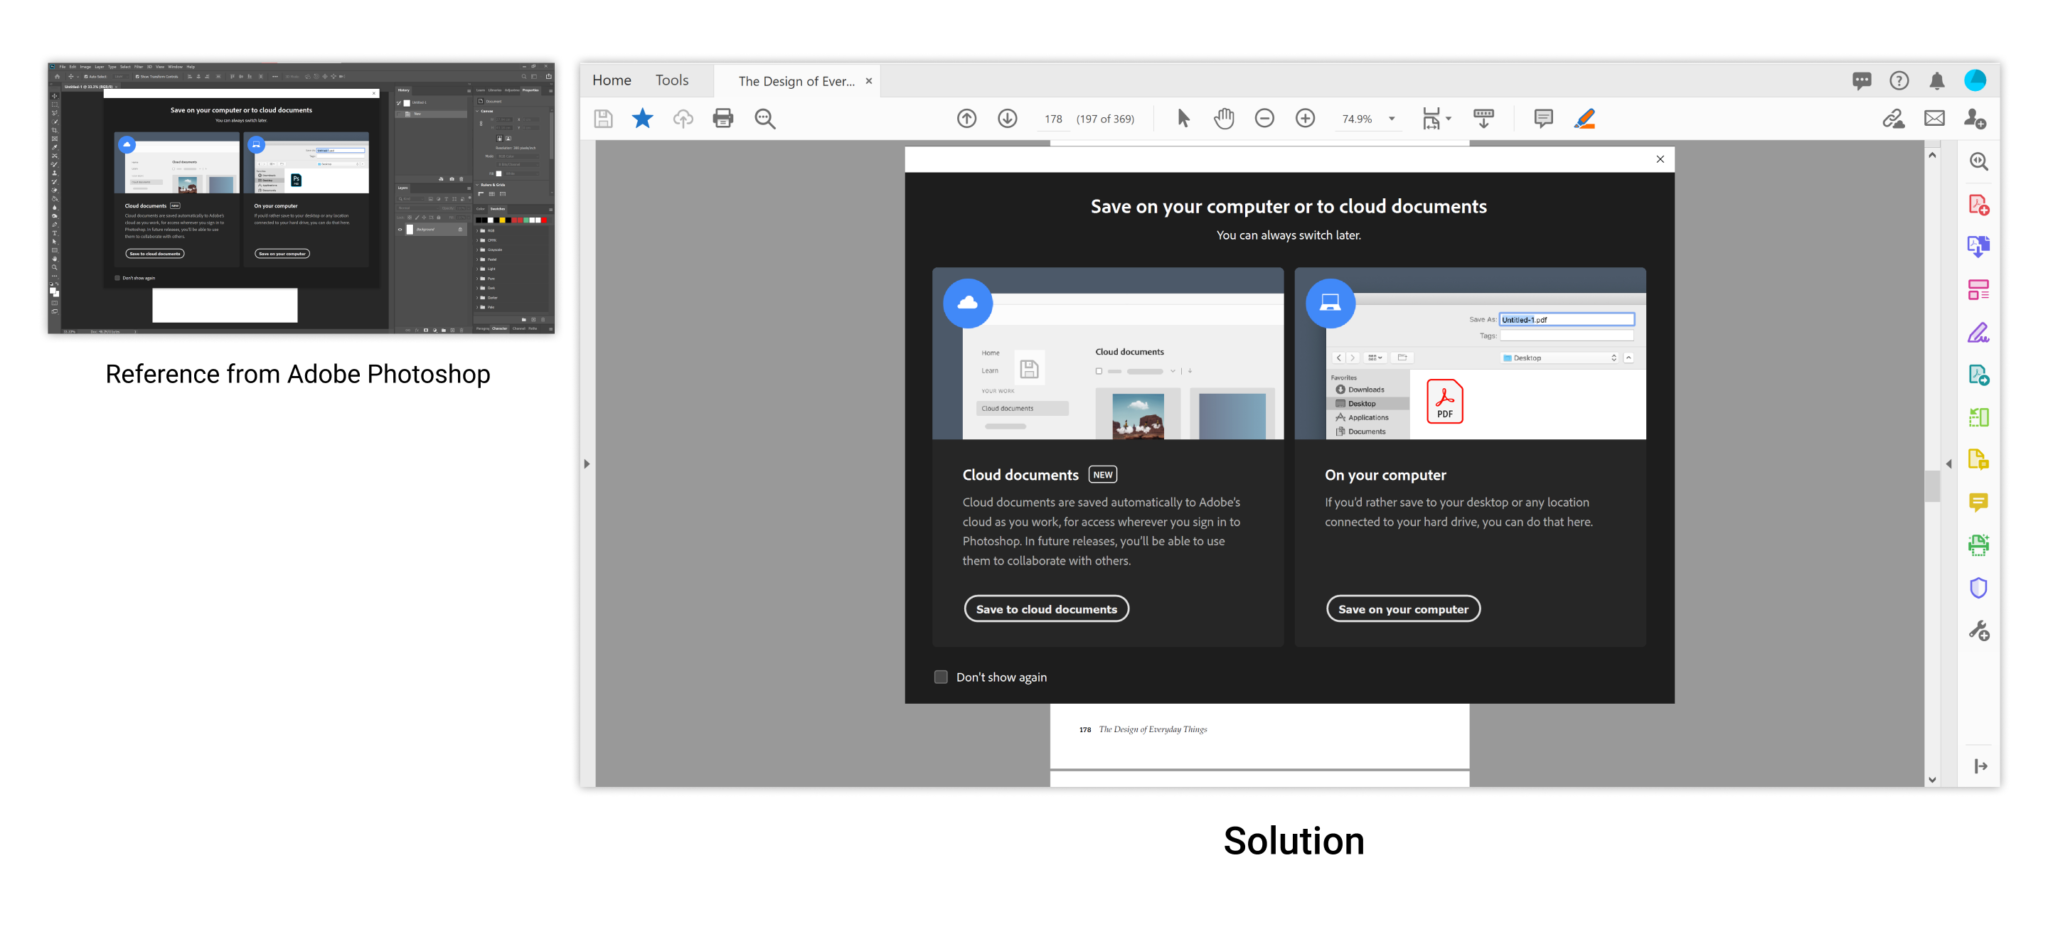Expand the left navigation pane chevron
This screenshot has height=944, width=2048.
tap(586, 463)
